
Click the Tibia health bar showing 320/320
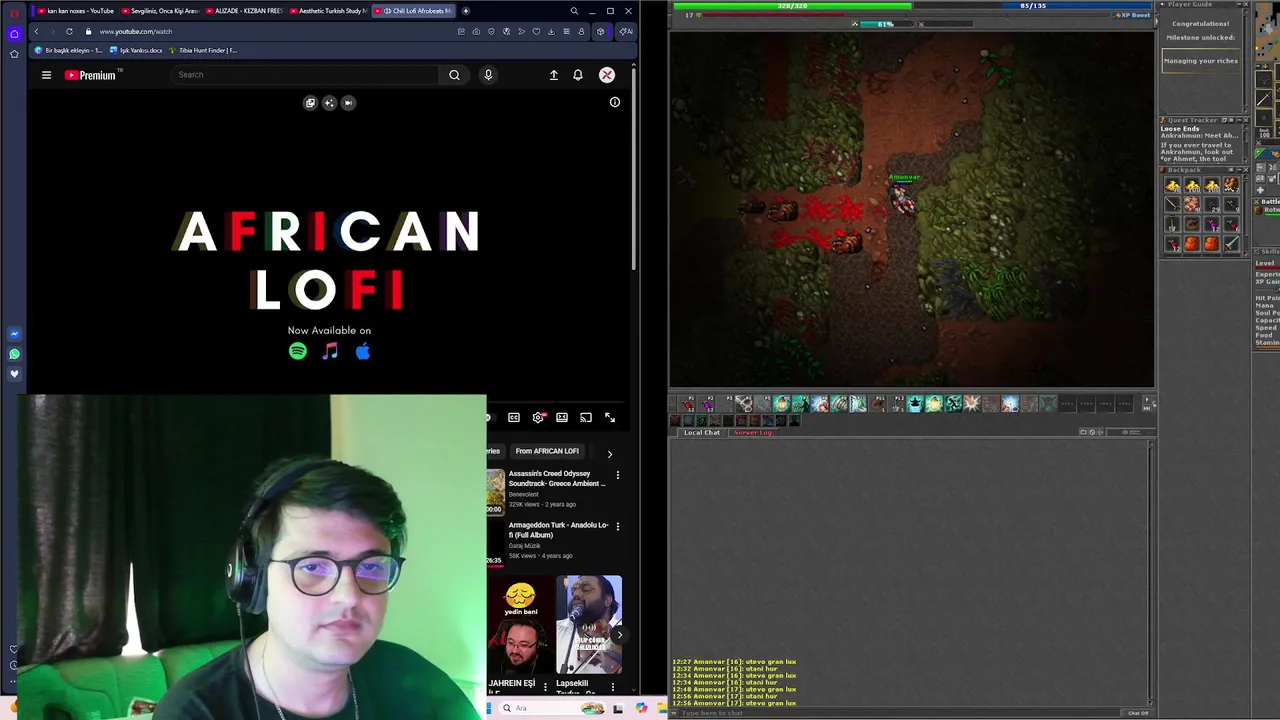[792, 6]
